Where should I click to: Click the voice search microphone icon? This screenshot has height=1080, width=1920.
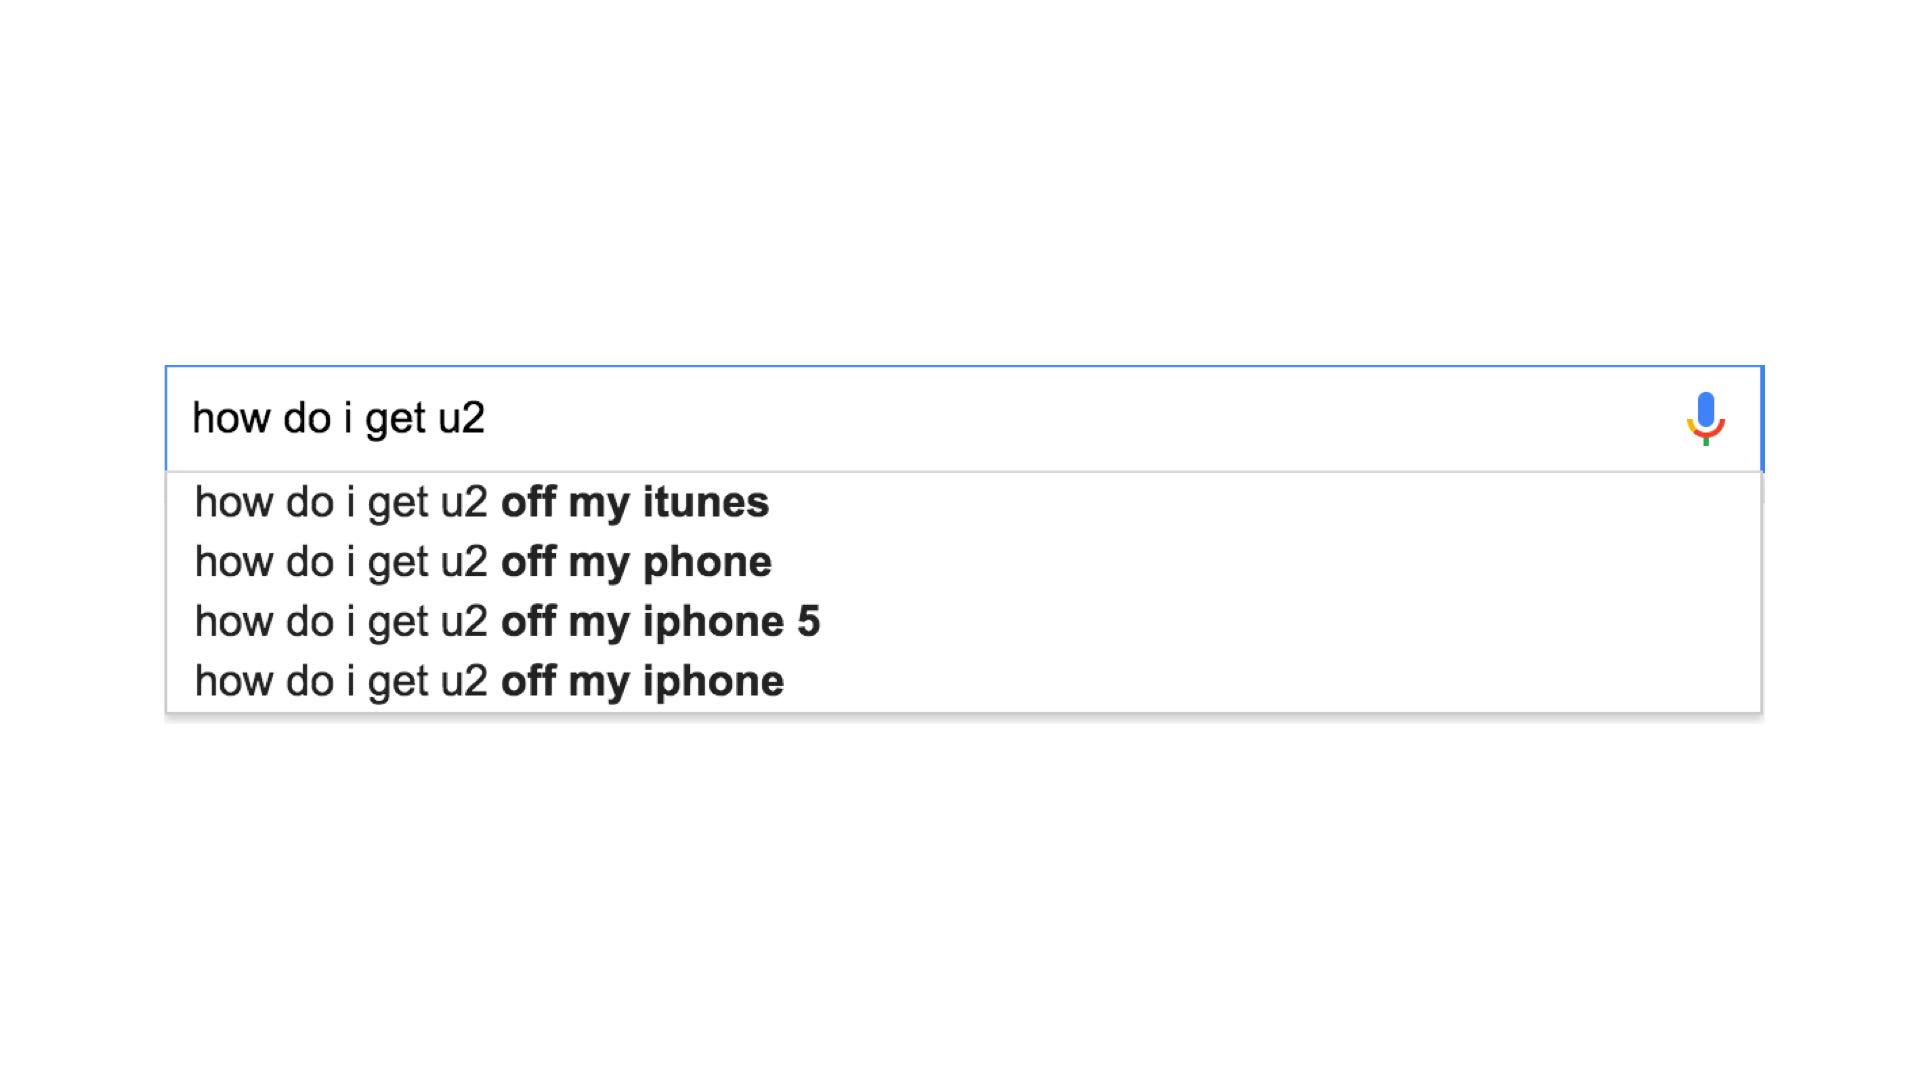click(1706, 418)
